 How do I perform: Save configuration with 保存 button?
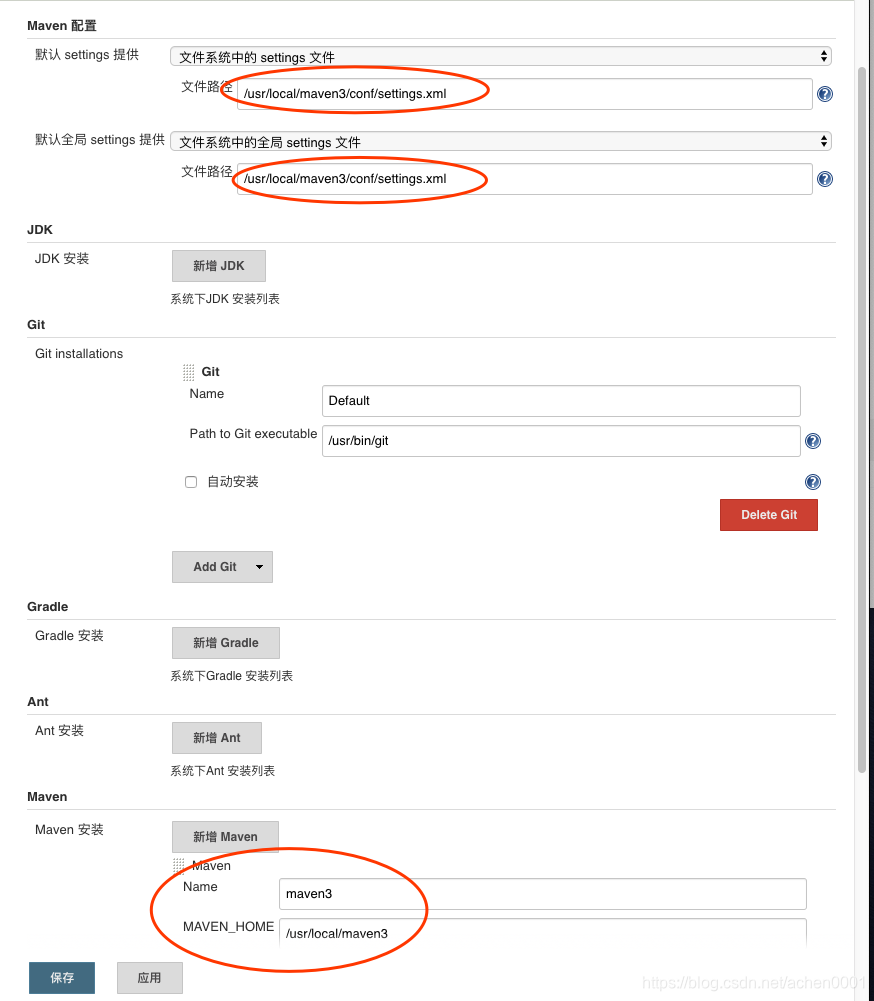(x=62, y=978)
